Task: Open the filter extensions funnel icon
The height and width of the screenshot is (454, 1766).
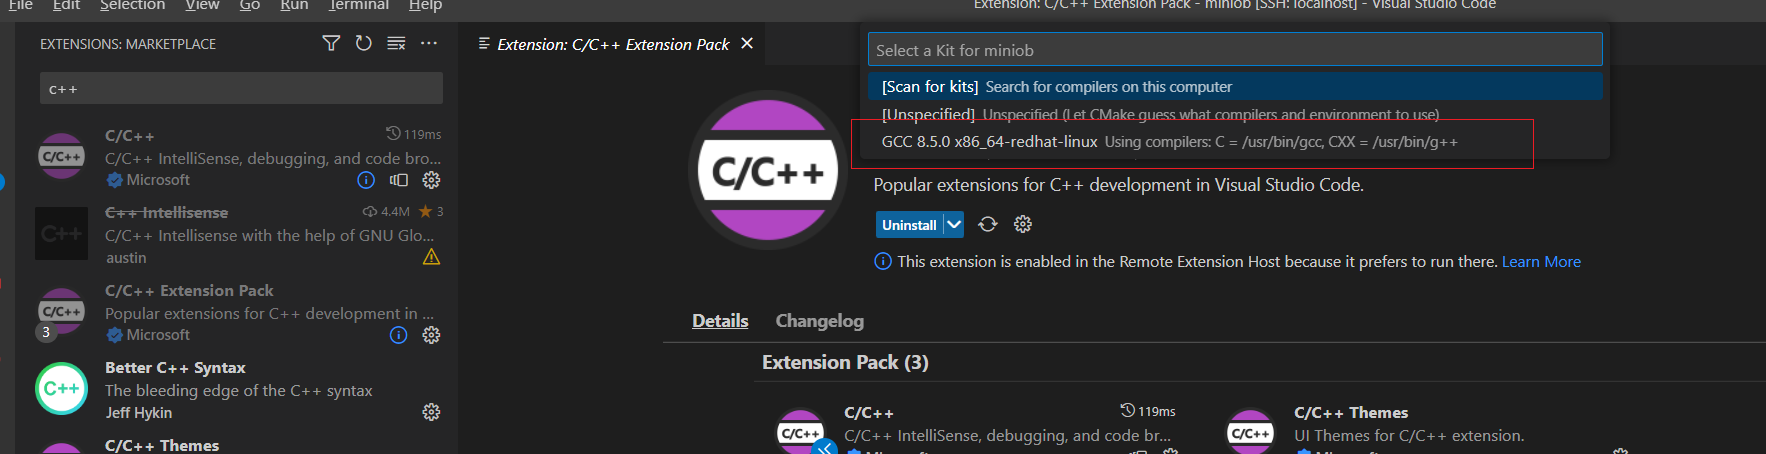Action: (x=331, y=43)
